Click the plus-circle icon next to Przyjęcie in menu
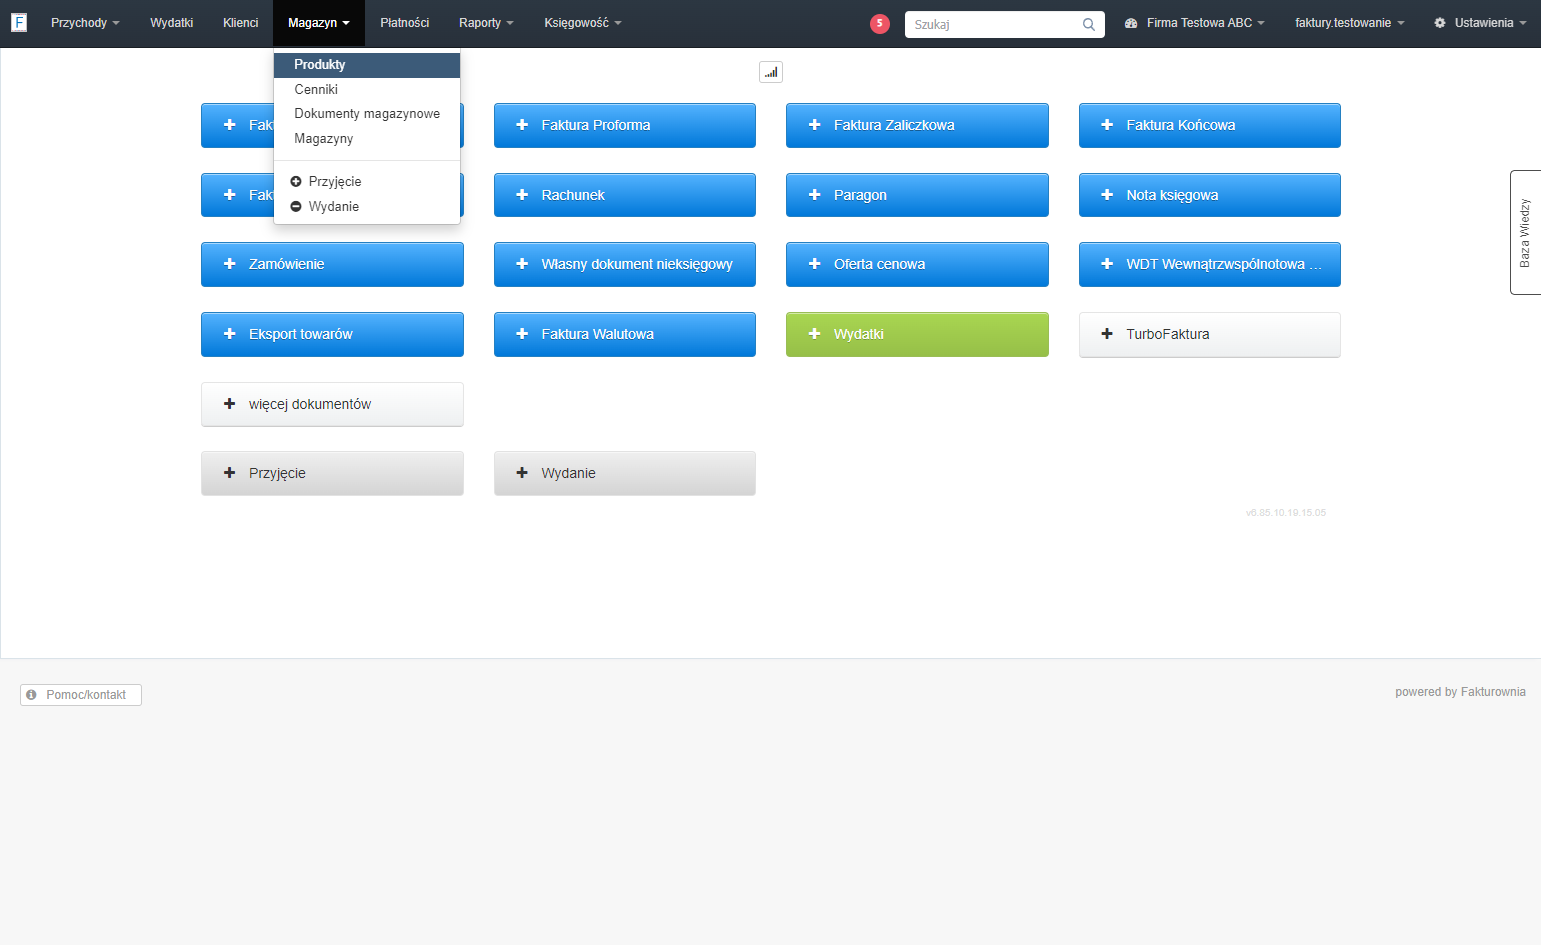1541x945 pixels. point(296,182)
